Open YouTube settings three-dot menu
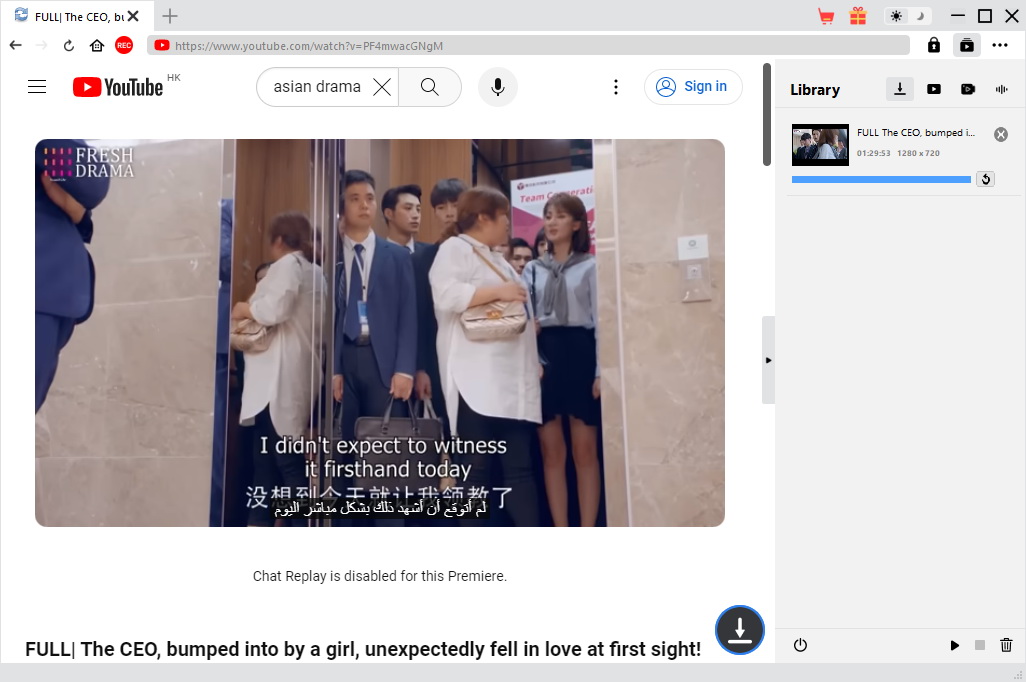 pos(616,87)
